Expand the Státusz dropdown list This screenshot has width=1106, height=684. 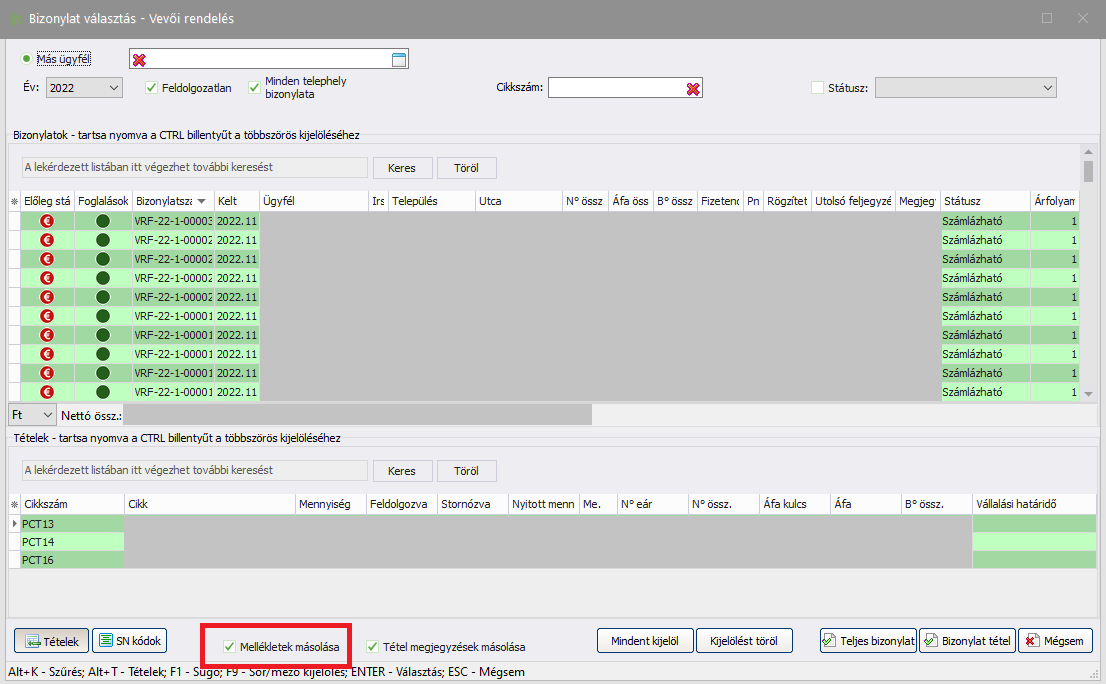coord(1047,88)
